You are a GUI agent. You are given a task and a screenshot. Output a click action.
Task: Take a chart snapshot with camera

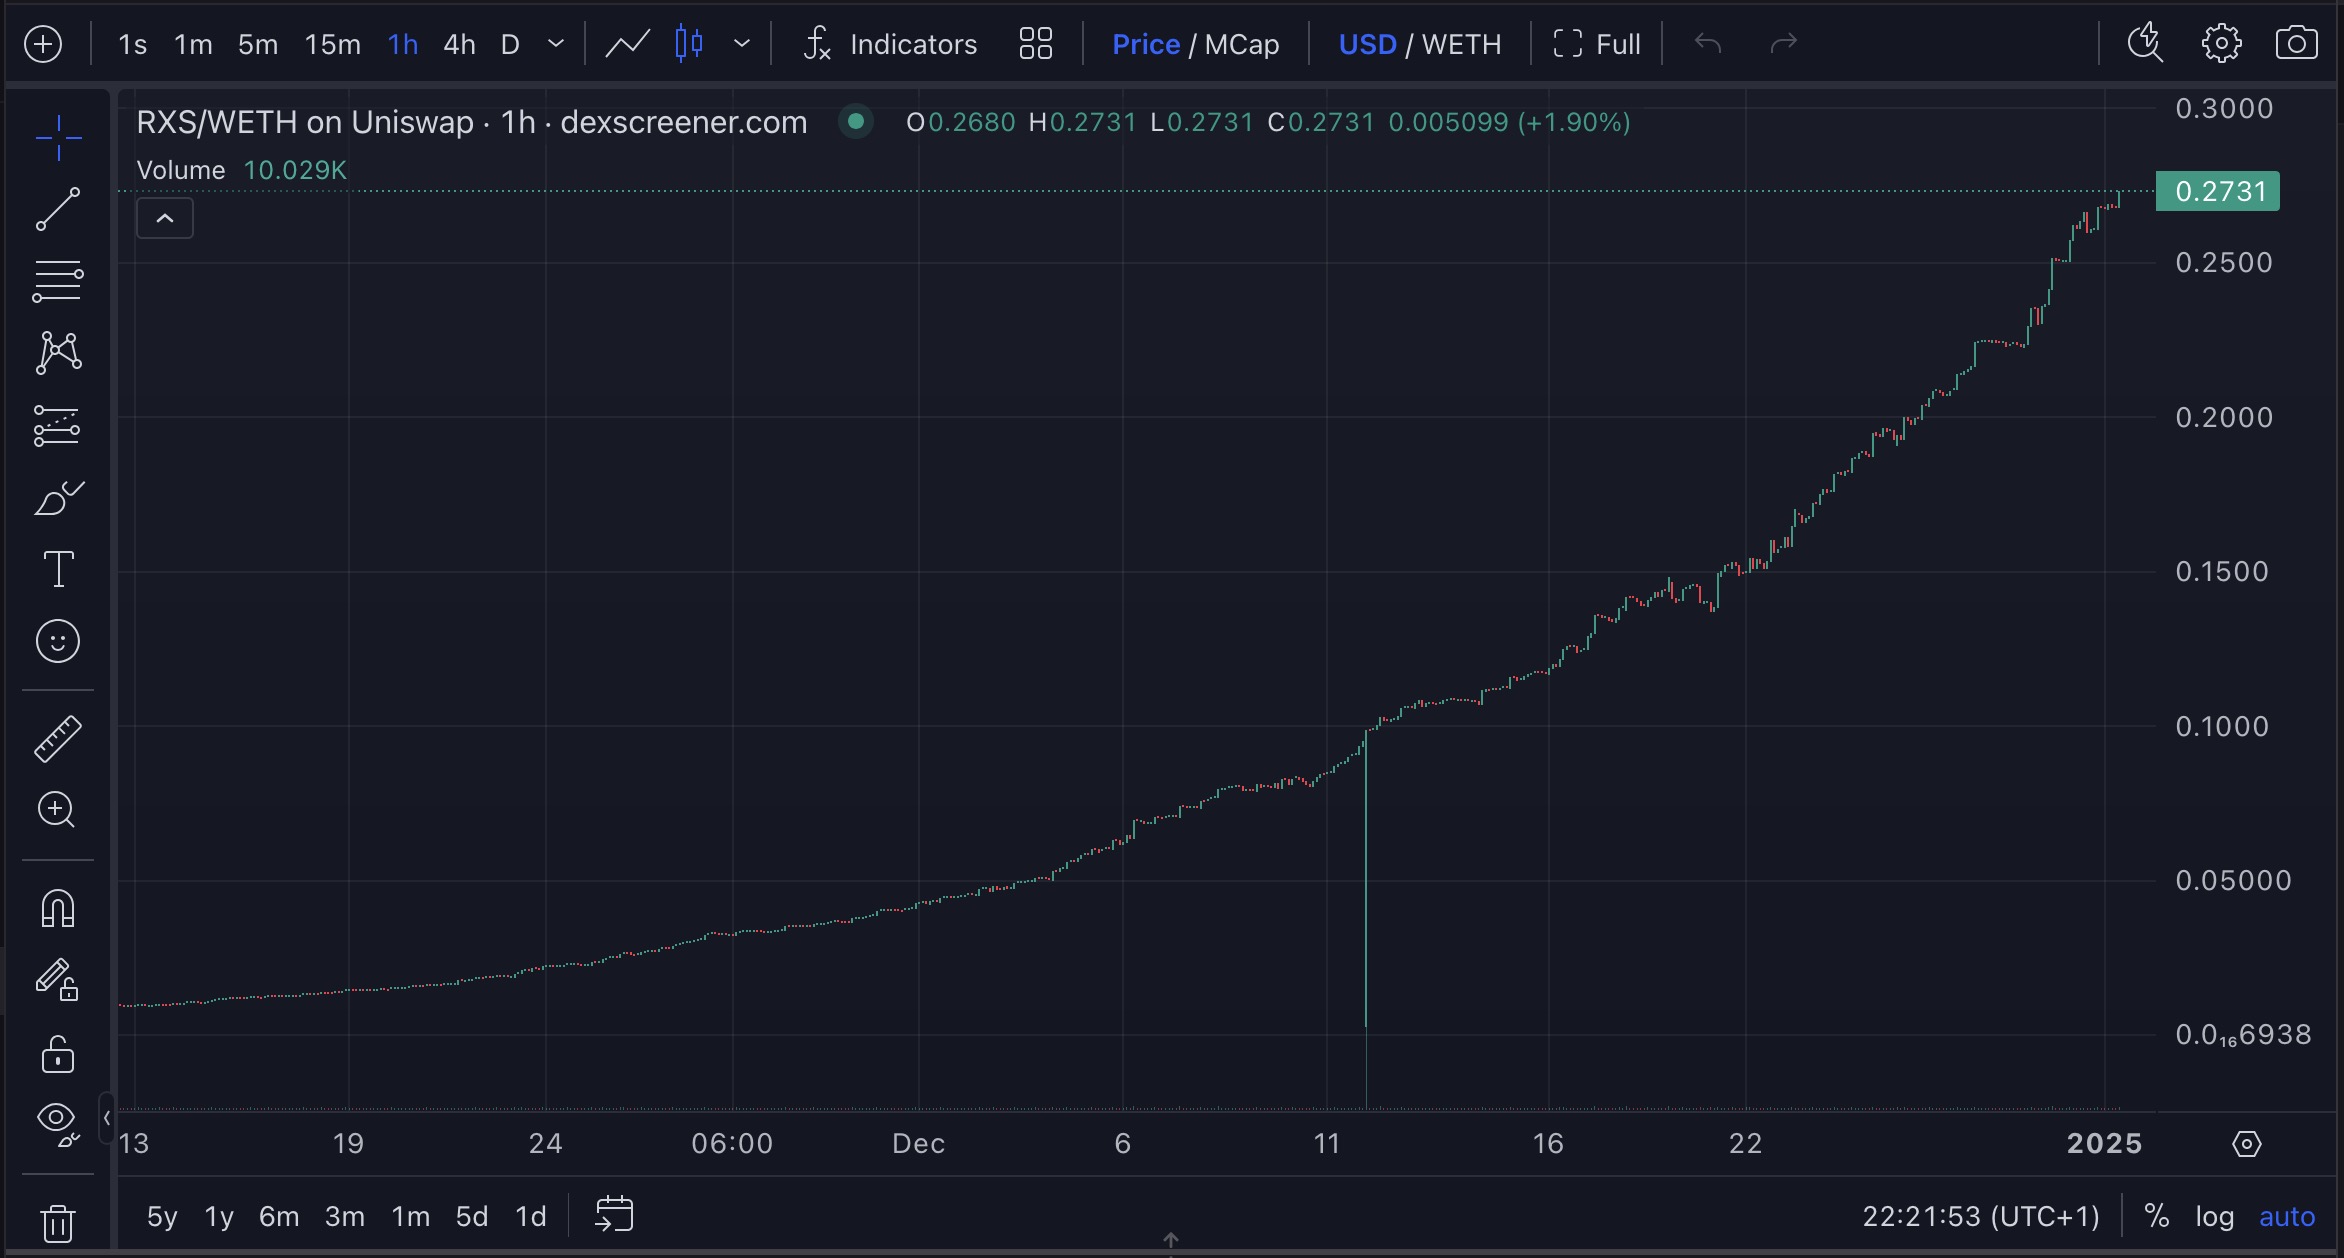[x=2297, y=44]
